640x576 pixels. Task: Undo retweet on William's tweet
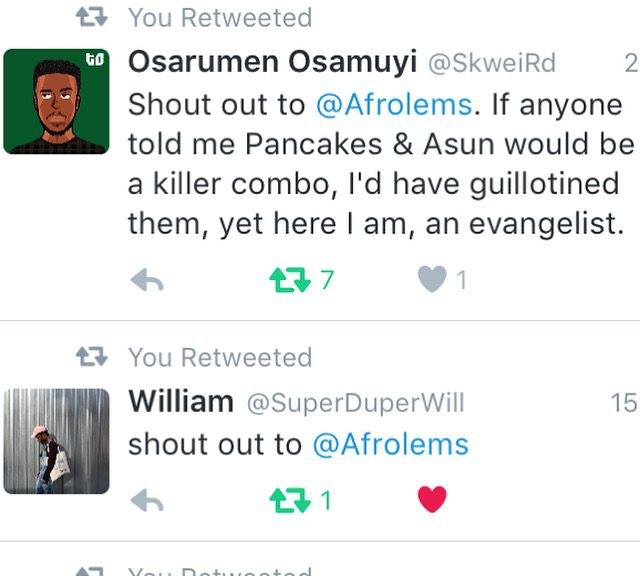290,500
